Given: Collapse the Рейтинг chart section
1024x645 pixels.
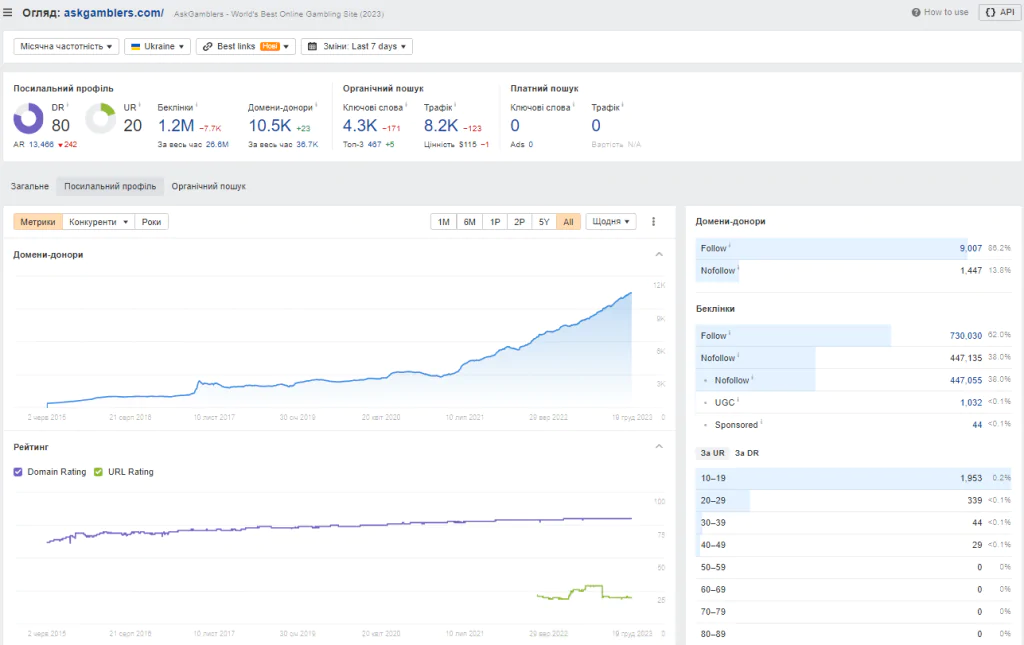Looking at the screenshot, I should [x=659, y=447].
